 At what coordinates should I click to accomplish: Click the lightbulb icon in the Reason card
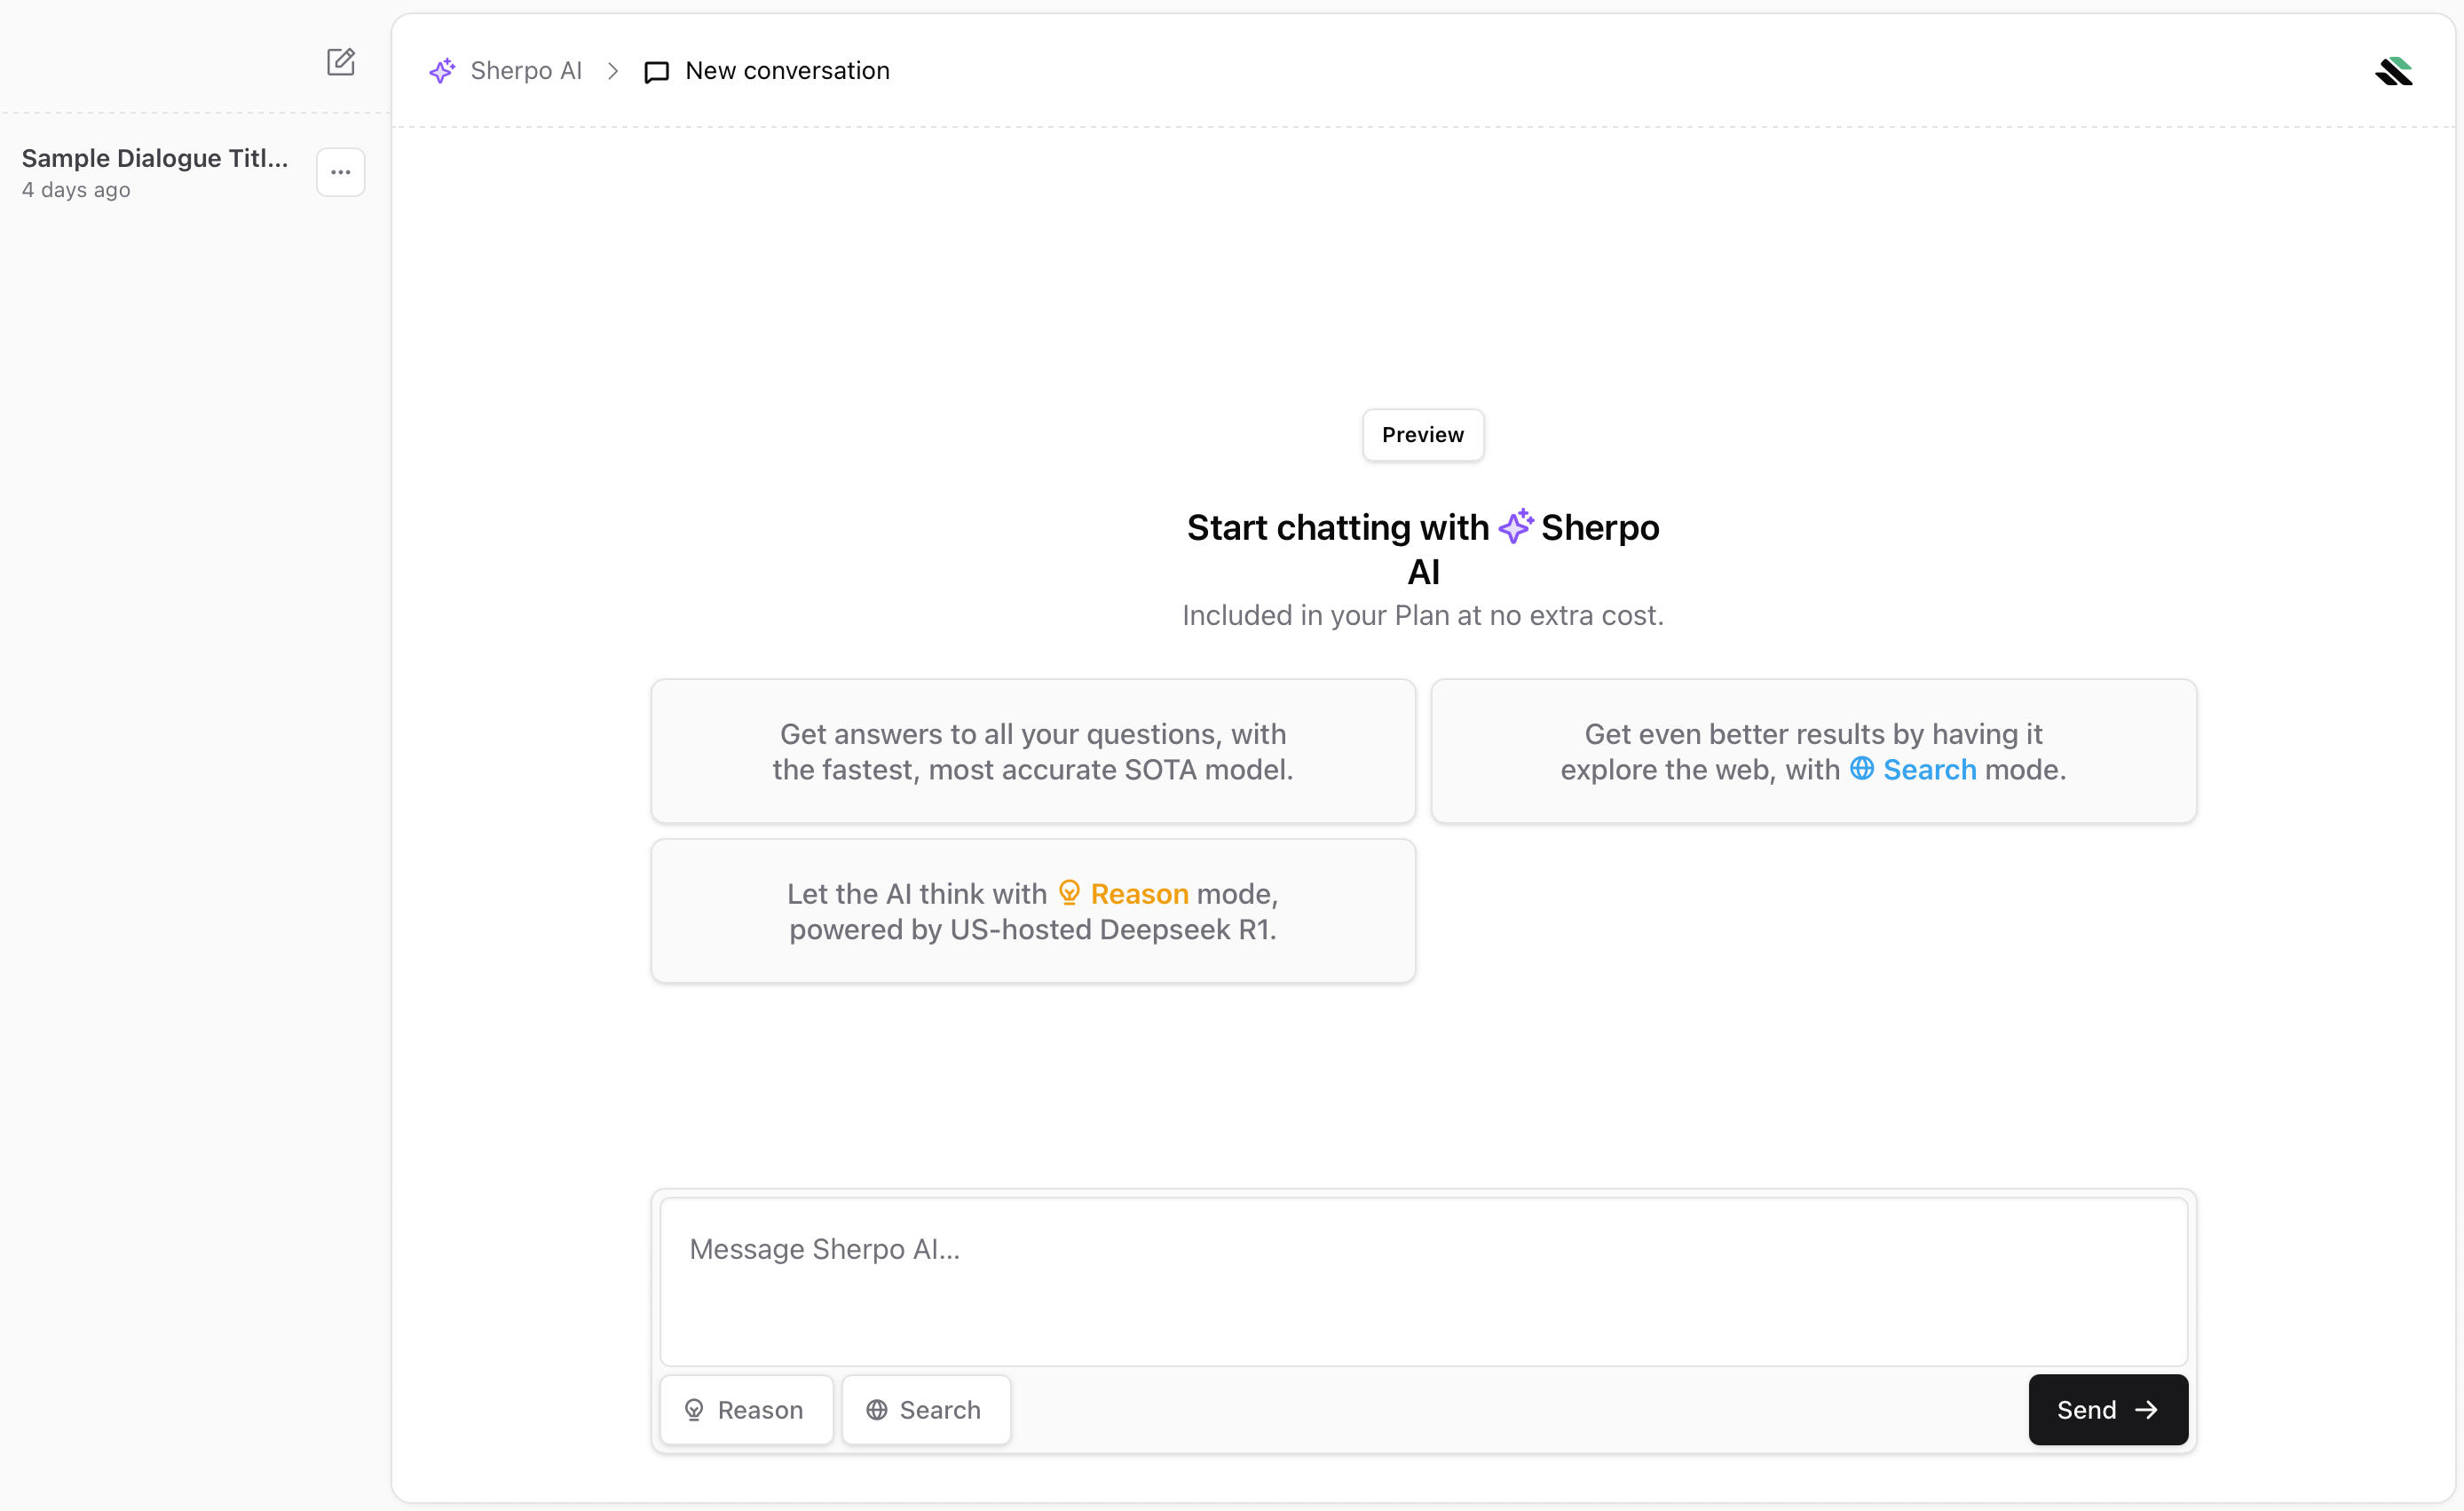coord(1070,892)
